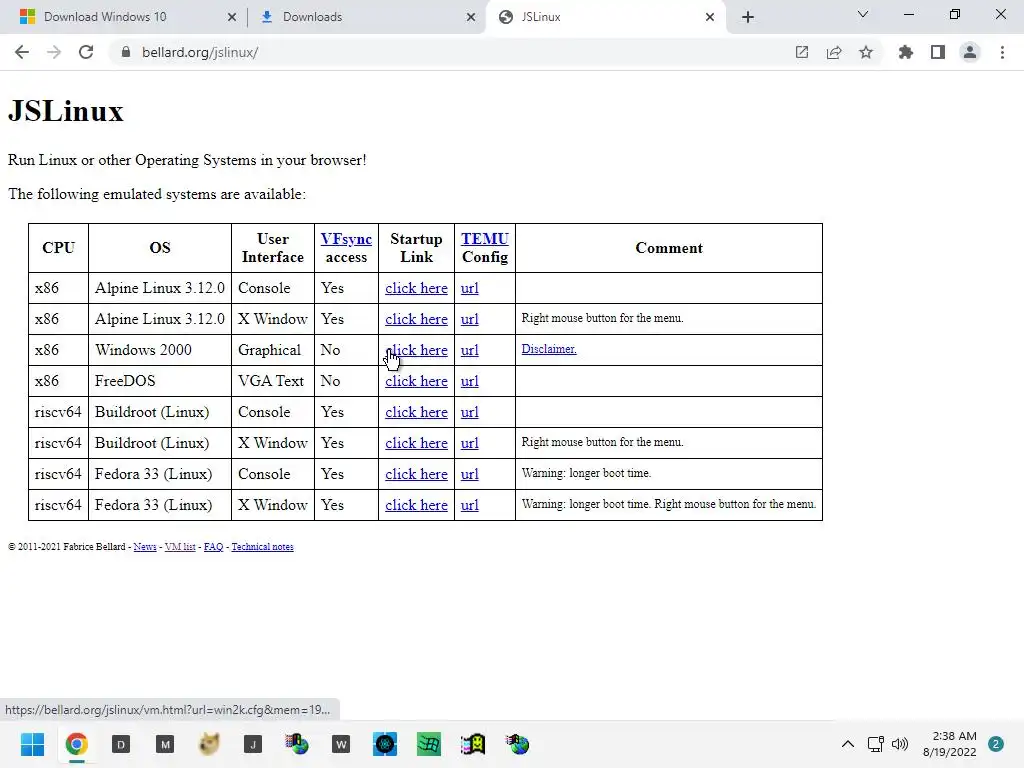Expand the tab search chevron
This screenshot has width=1024, height=768.
point(863,14)
